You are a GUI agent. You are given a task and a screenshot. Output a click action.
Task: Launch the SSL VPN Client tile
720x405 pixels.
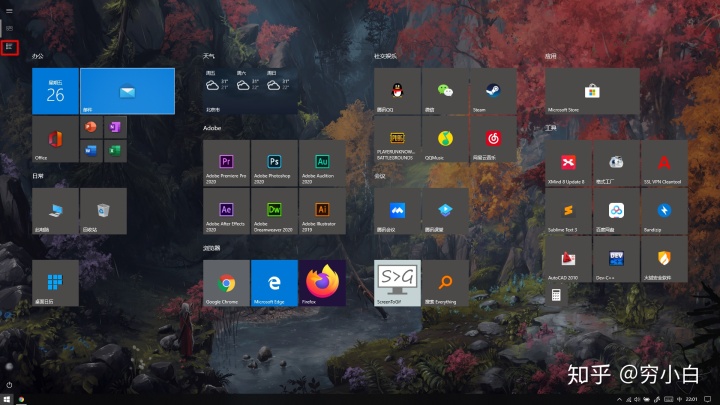tap(664, 163)
